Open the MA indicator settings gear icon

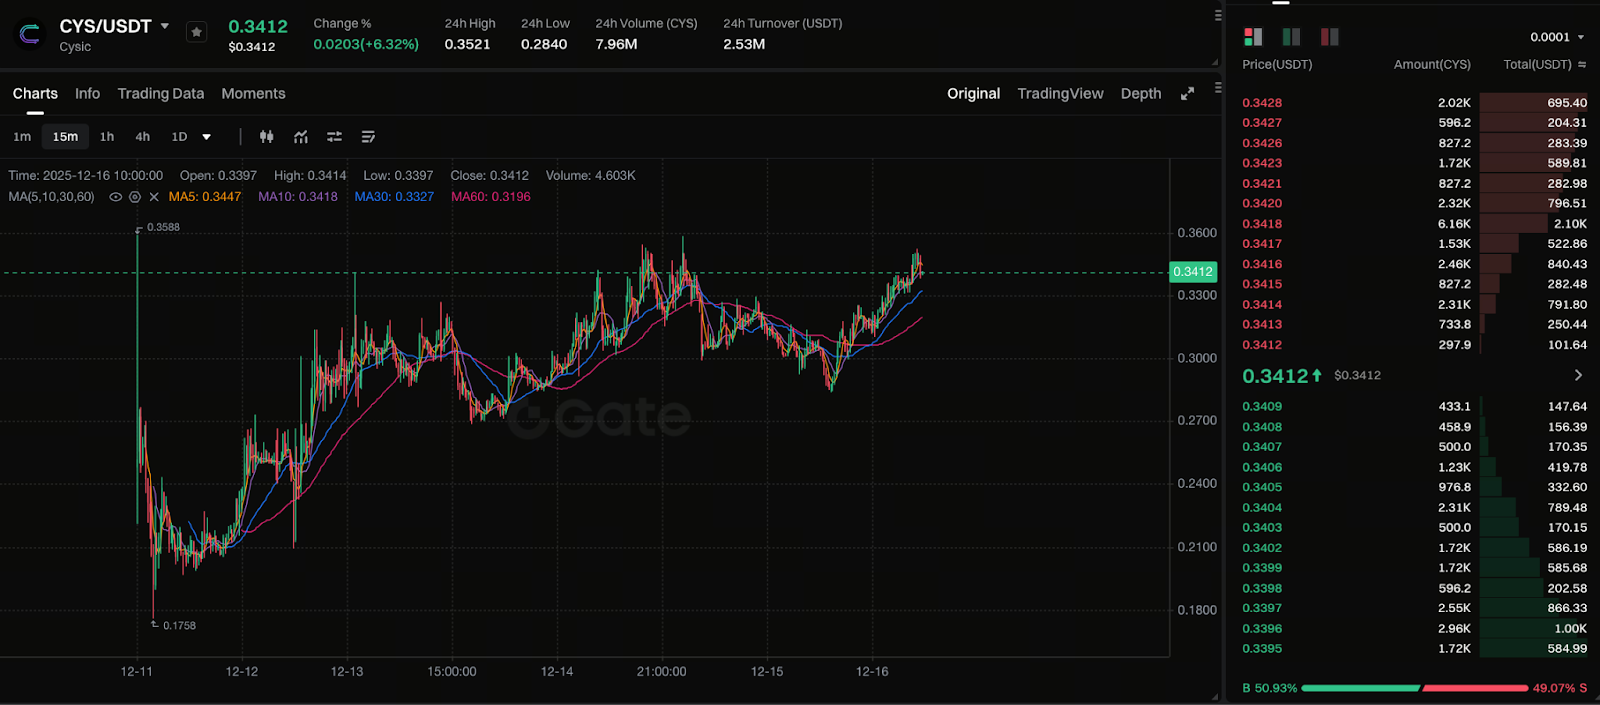135,197
